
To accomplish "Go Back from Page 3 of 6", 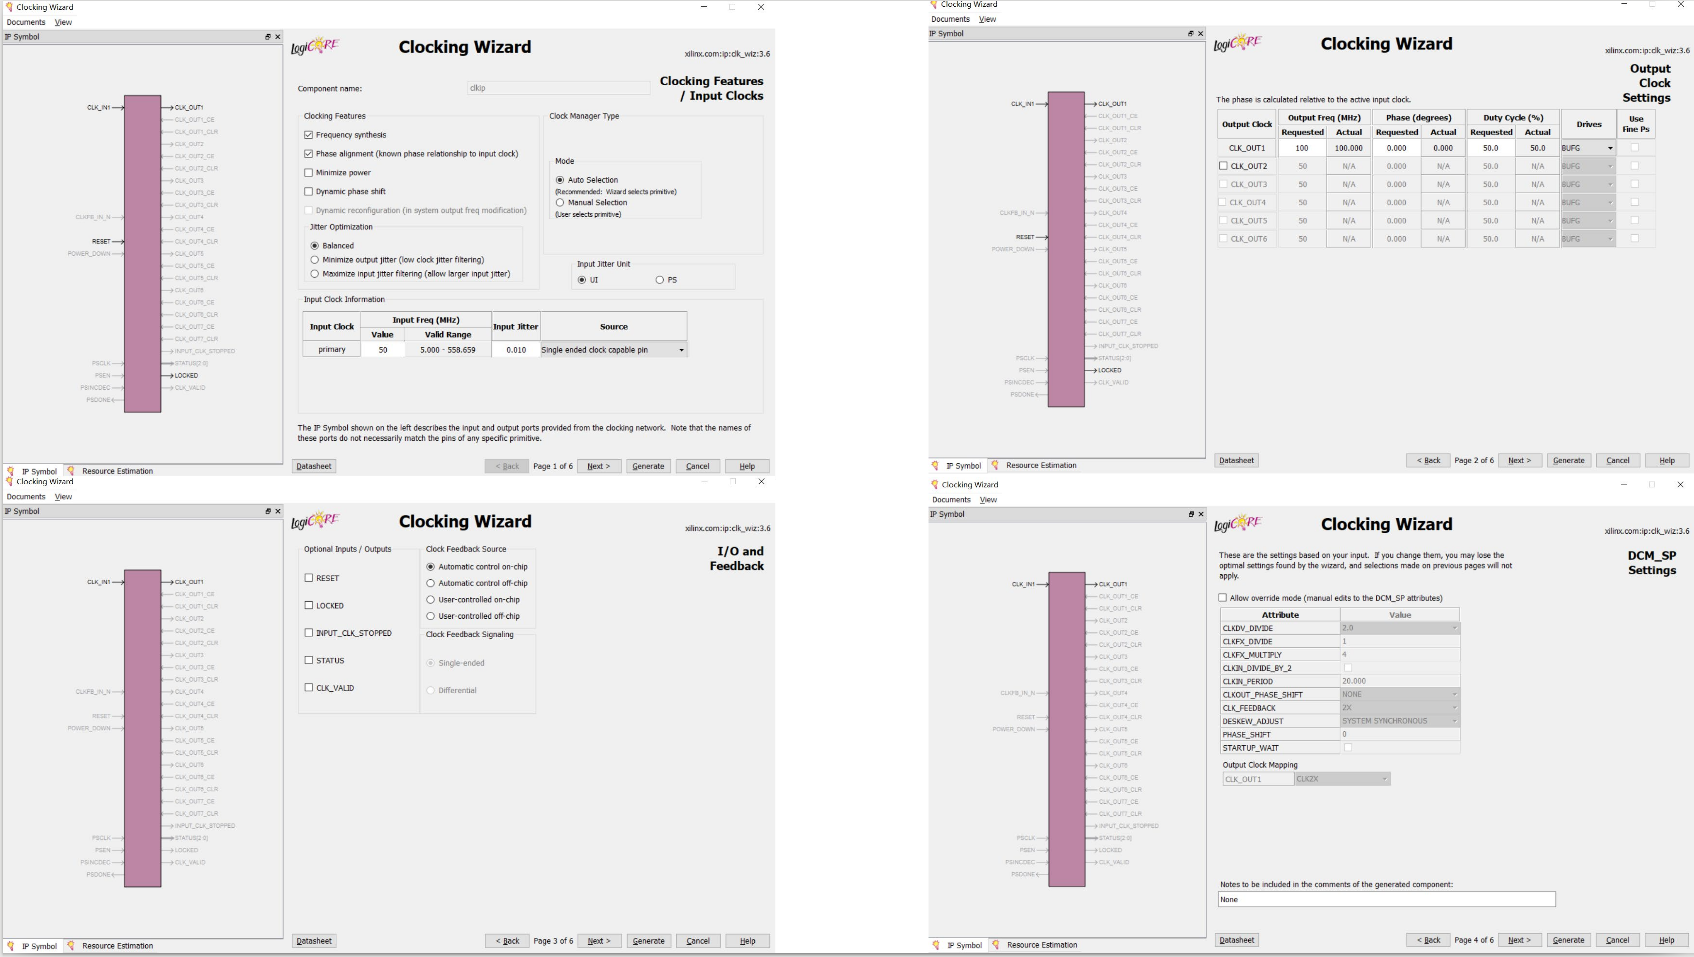I will click(507, 941).
